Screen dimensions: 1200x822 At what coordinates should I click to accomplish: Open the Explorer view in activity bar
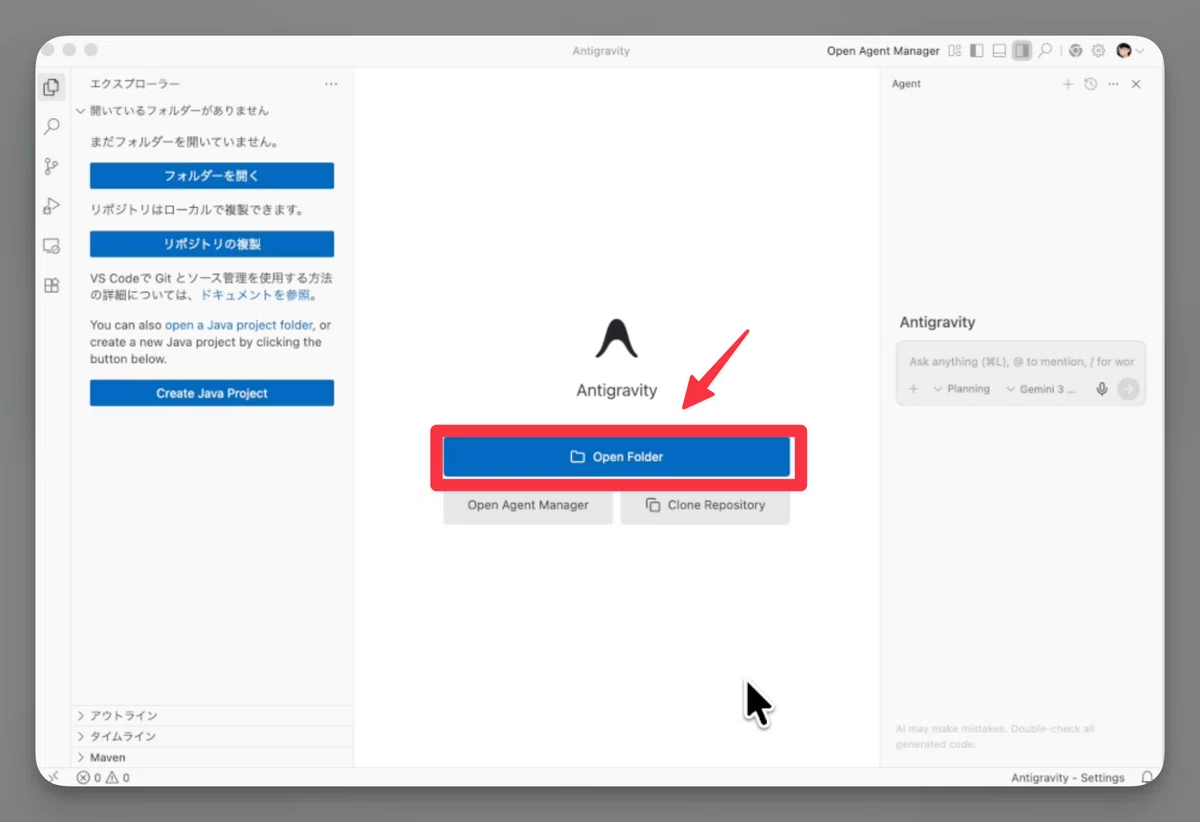click(x=52, y=88)
